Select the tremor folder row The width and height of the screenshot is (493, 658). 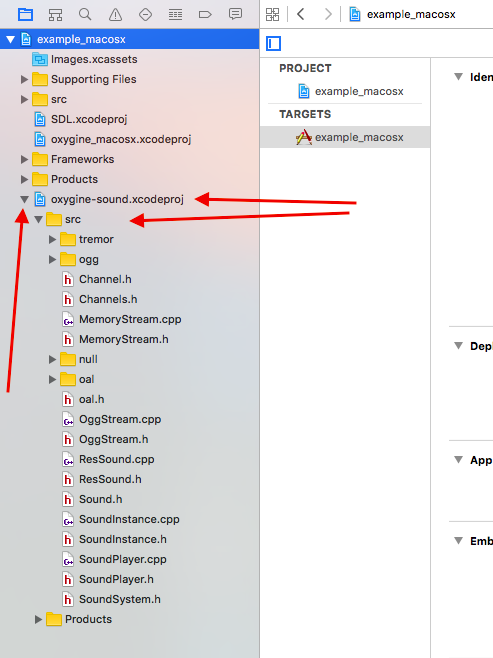(x=129, y=240)
